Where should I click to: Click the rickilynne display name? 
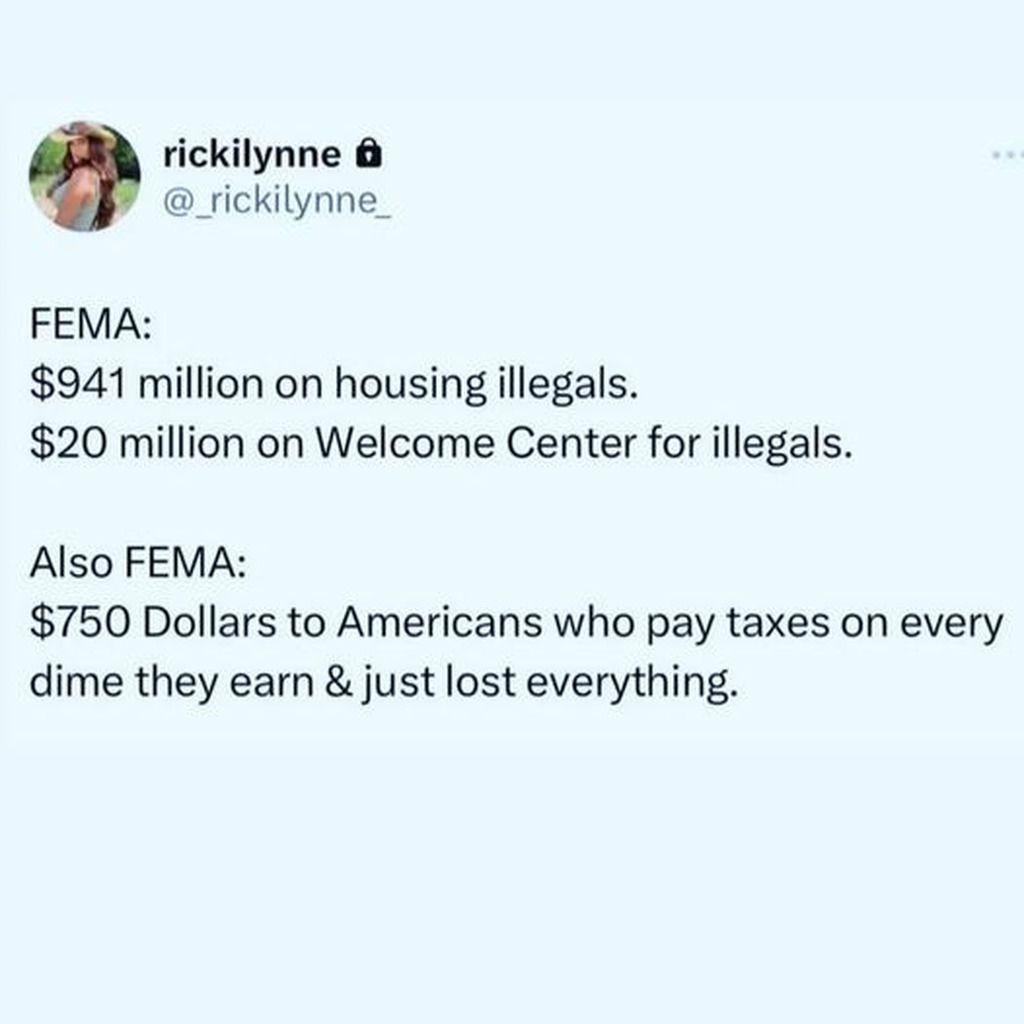[251, 154]
